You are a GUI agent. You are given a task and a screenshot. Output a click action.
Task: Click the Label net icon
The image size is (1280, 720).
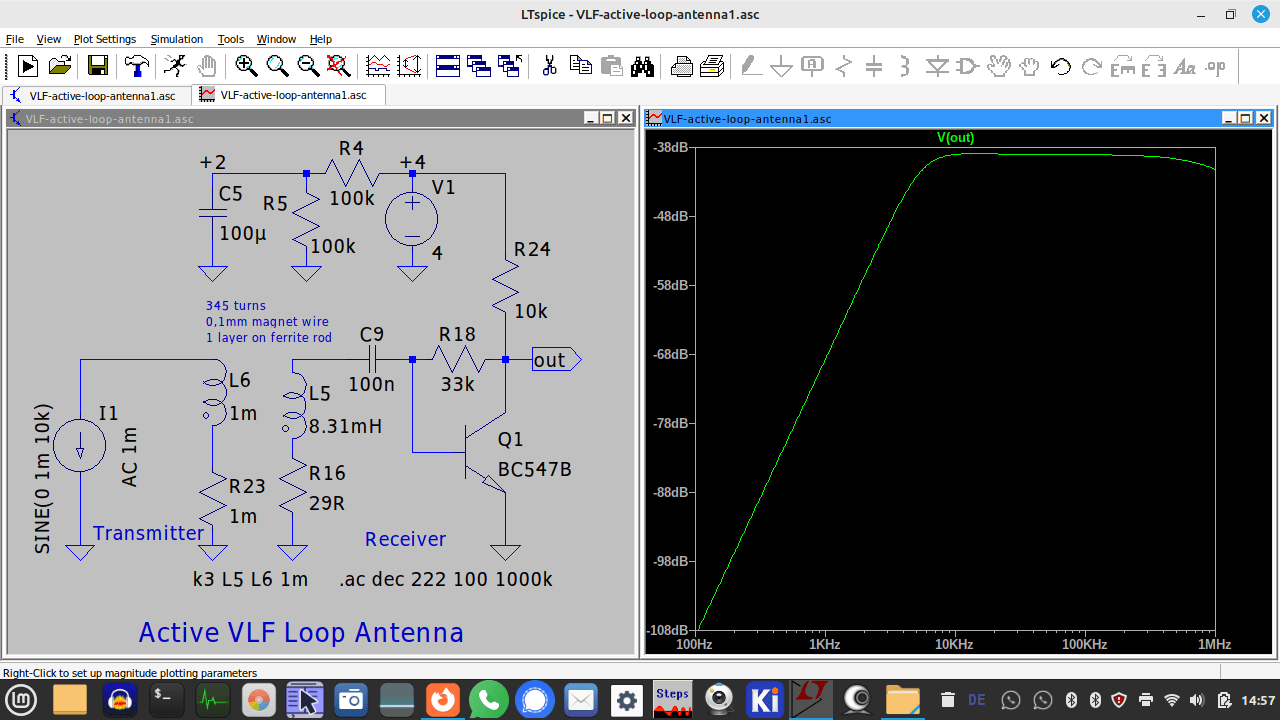pos(812,66)
